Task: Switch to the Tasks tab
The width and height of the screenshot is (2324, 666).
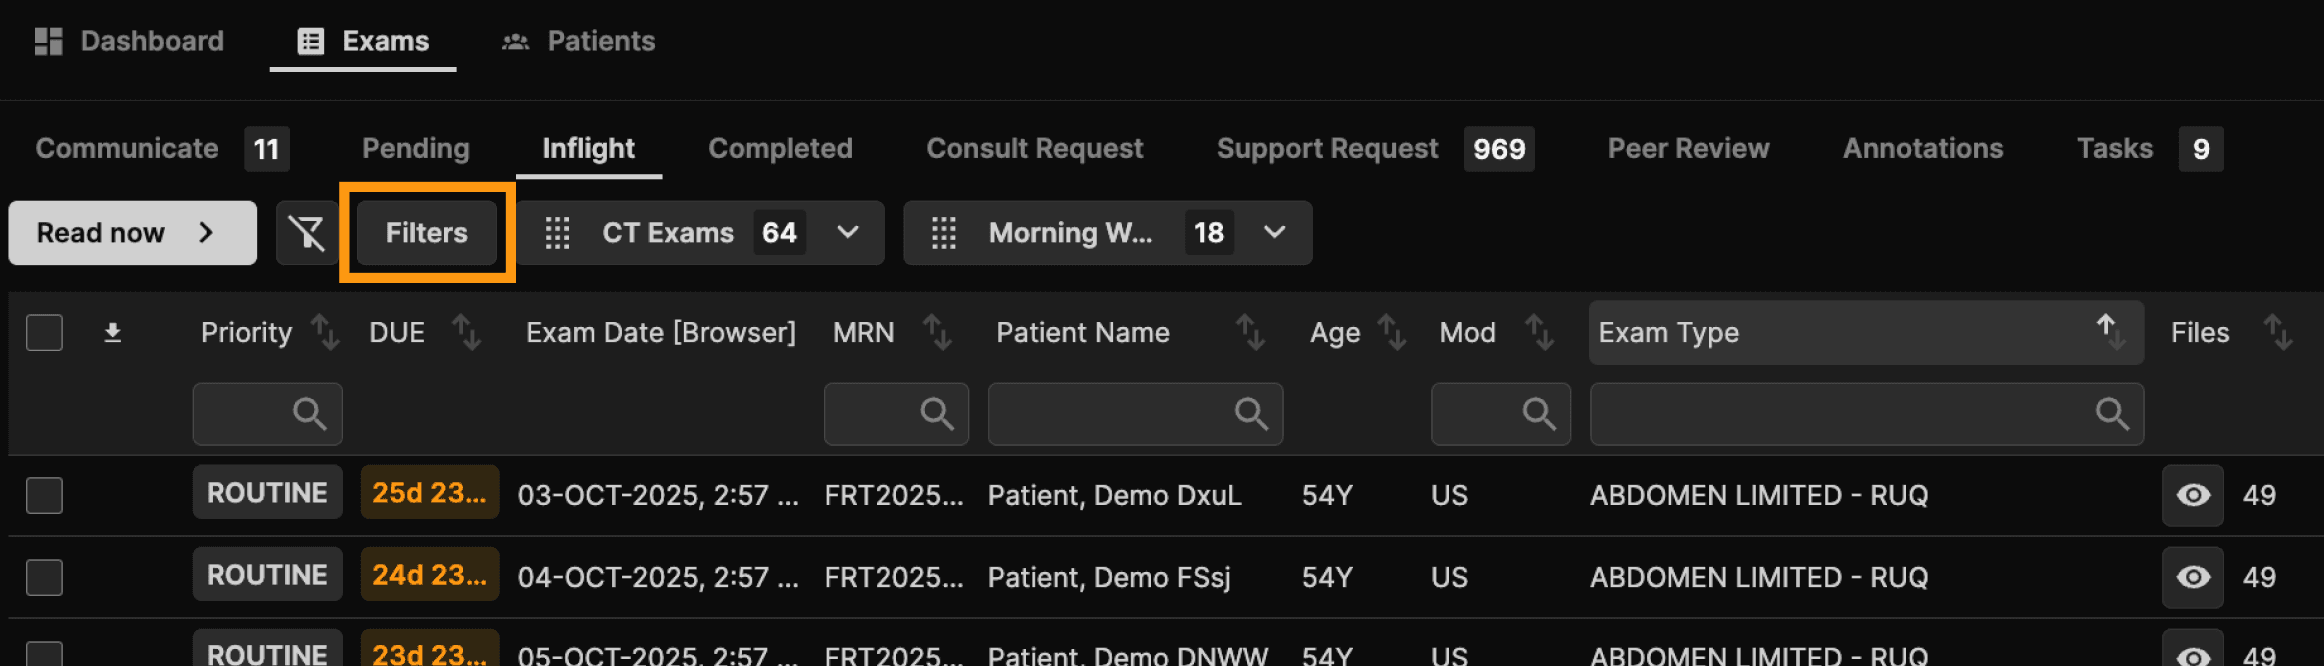Action: [x=2115, y=149]
